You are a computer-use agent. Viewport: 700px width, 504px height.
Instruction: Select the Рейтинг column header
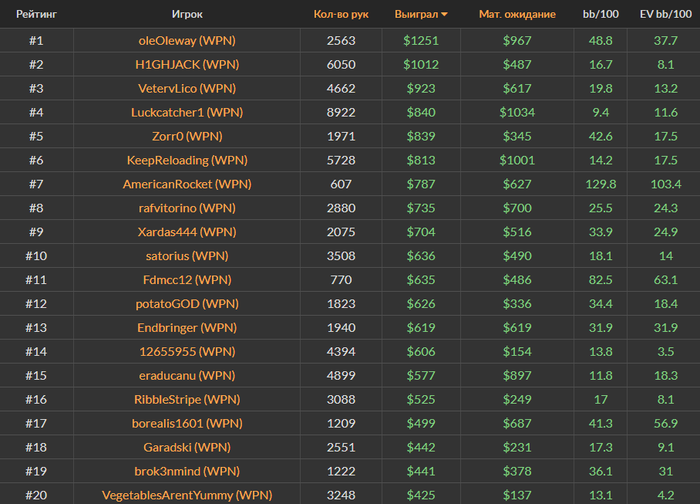pos(37,14)
